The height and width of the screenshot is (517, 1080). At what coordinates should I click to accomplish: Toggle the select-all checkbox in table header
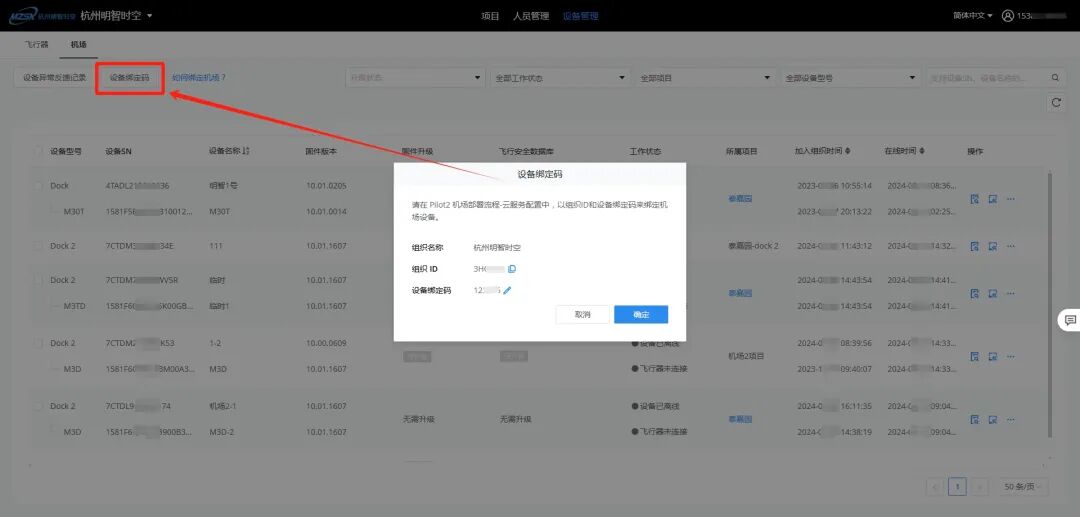tap(38, 151)
